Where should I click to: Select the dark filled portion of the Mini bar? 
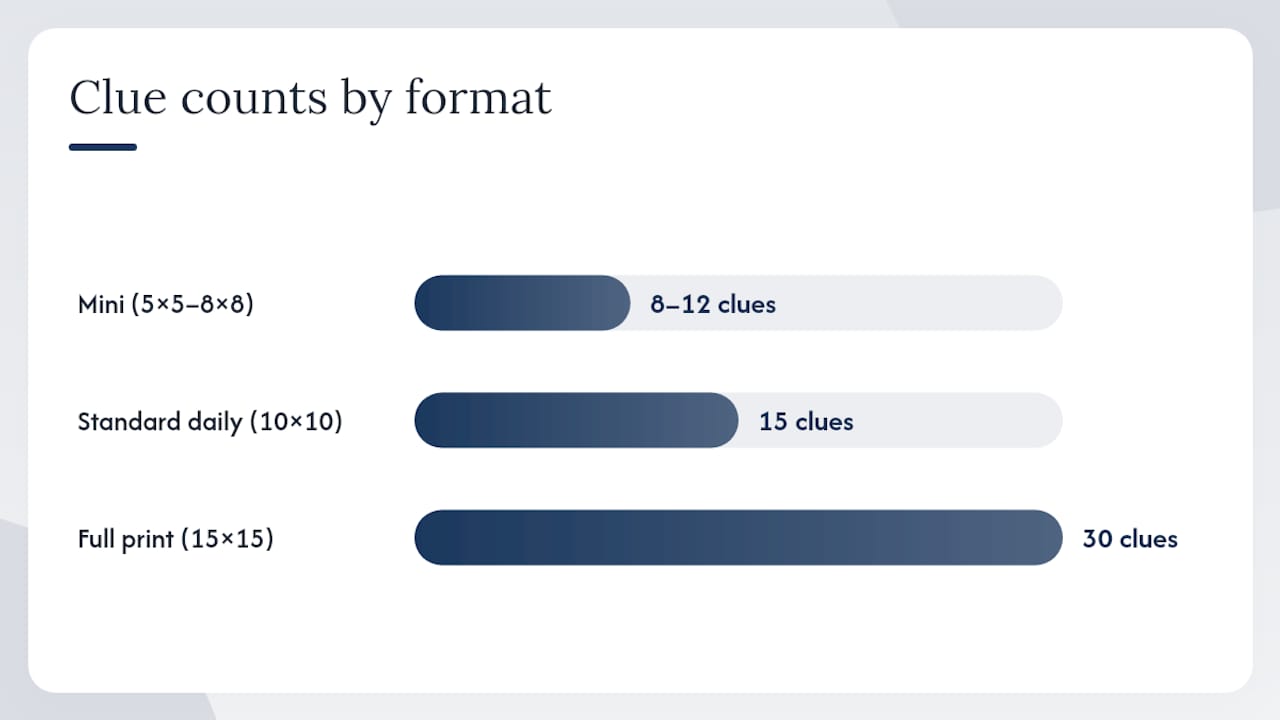522,303
